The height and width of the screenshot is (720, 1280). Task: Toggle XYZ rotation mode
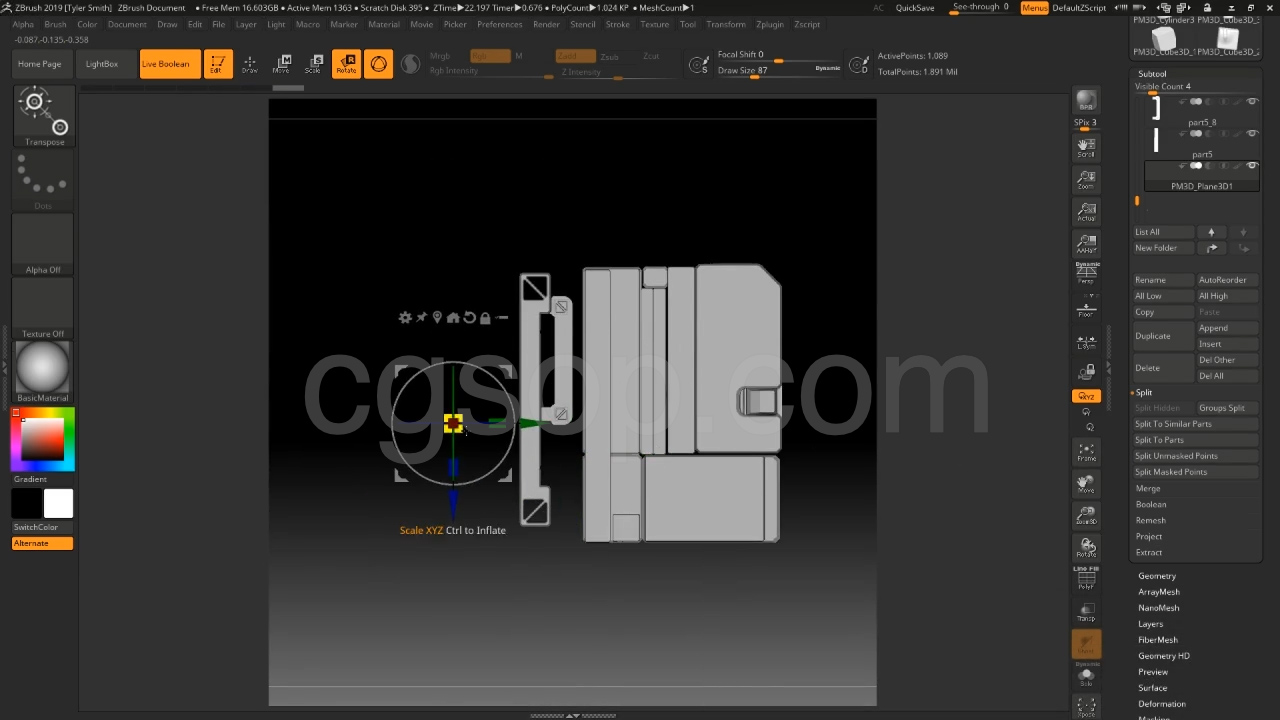tap(1086, 396)
